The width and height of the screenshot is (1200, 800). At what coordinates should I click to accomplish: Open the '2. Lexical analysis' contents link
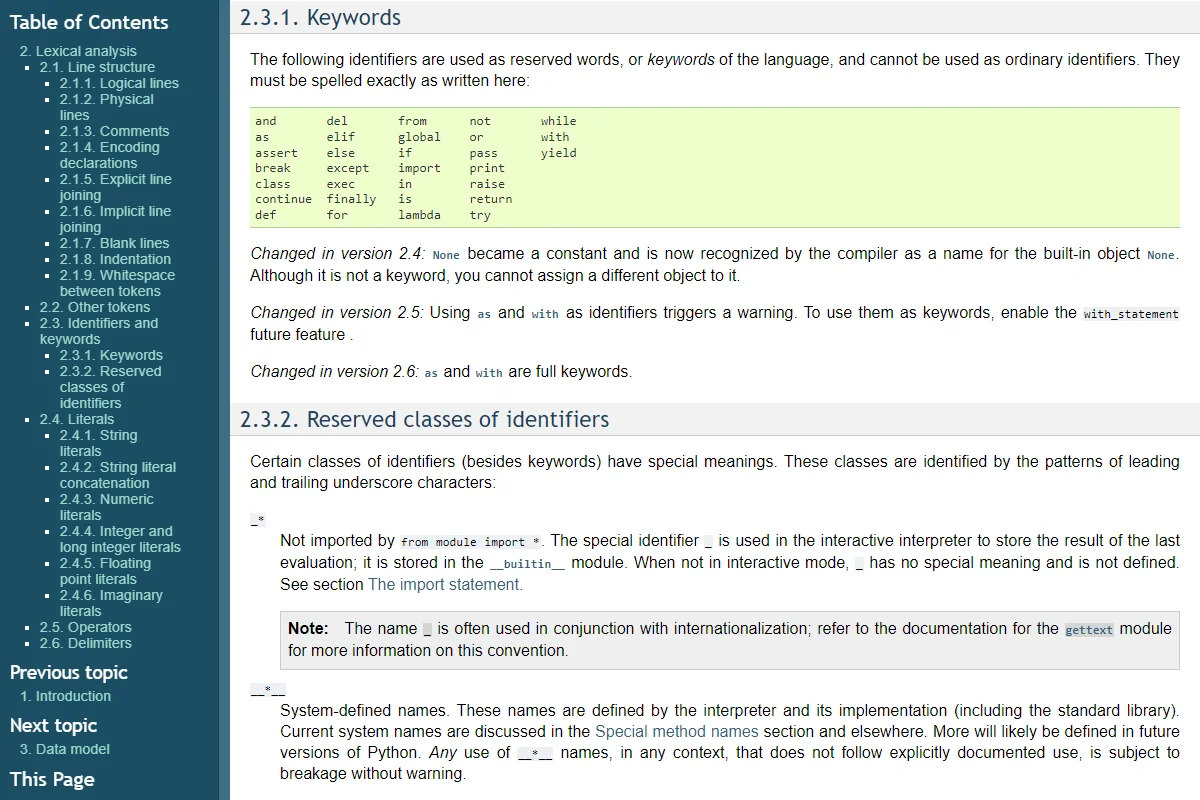click(78, 51)
